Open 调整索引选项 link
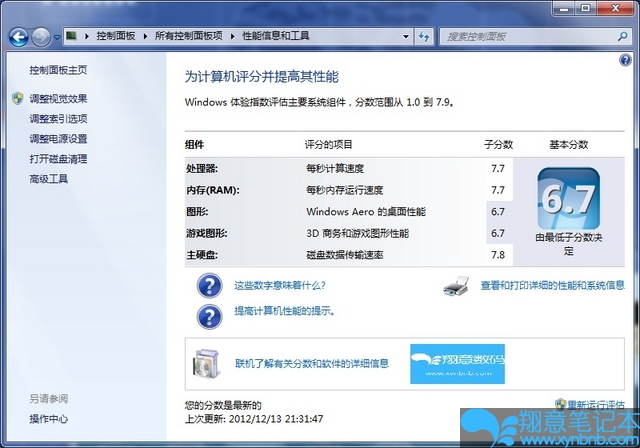The image size is (640, 448). click(x=58, y=119)
